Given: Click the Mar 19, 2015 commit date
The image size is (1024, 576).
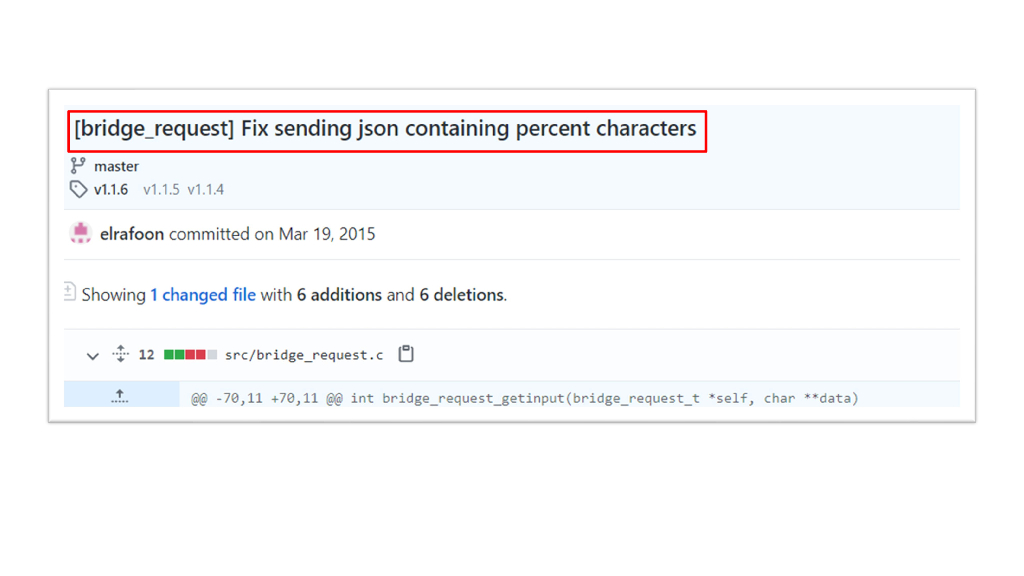Looking at the screenshot, I should click(327, 234).
